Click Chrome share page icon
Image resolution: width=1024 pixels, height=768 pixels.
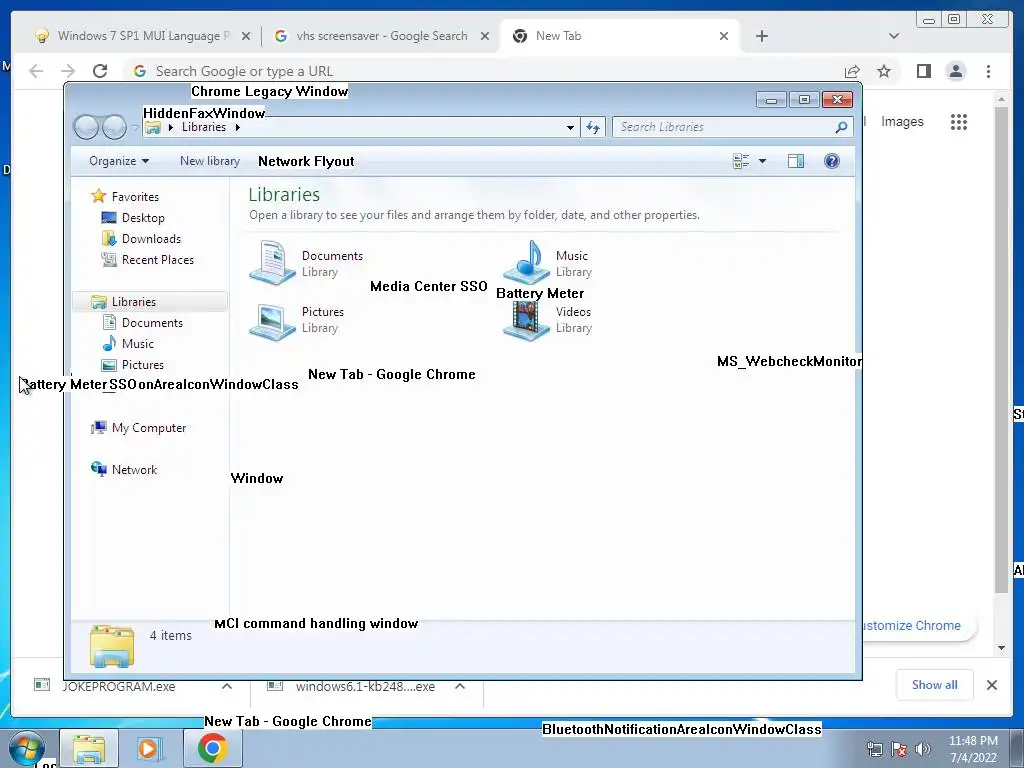coord(852,71)
